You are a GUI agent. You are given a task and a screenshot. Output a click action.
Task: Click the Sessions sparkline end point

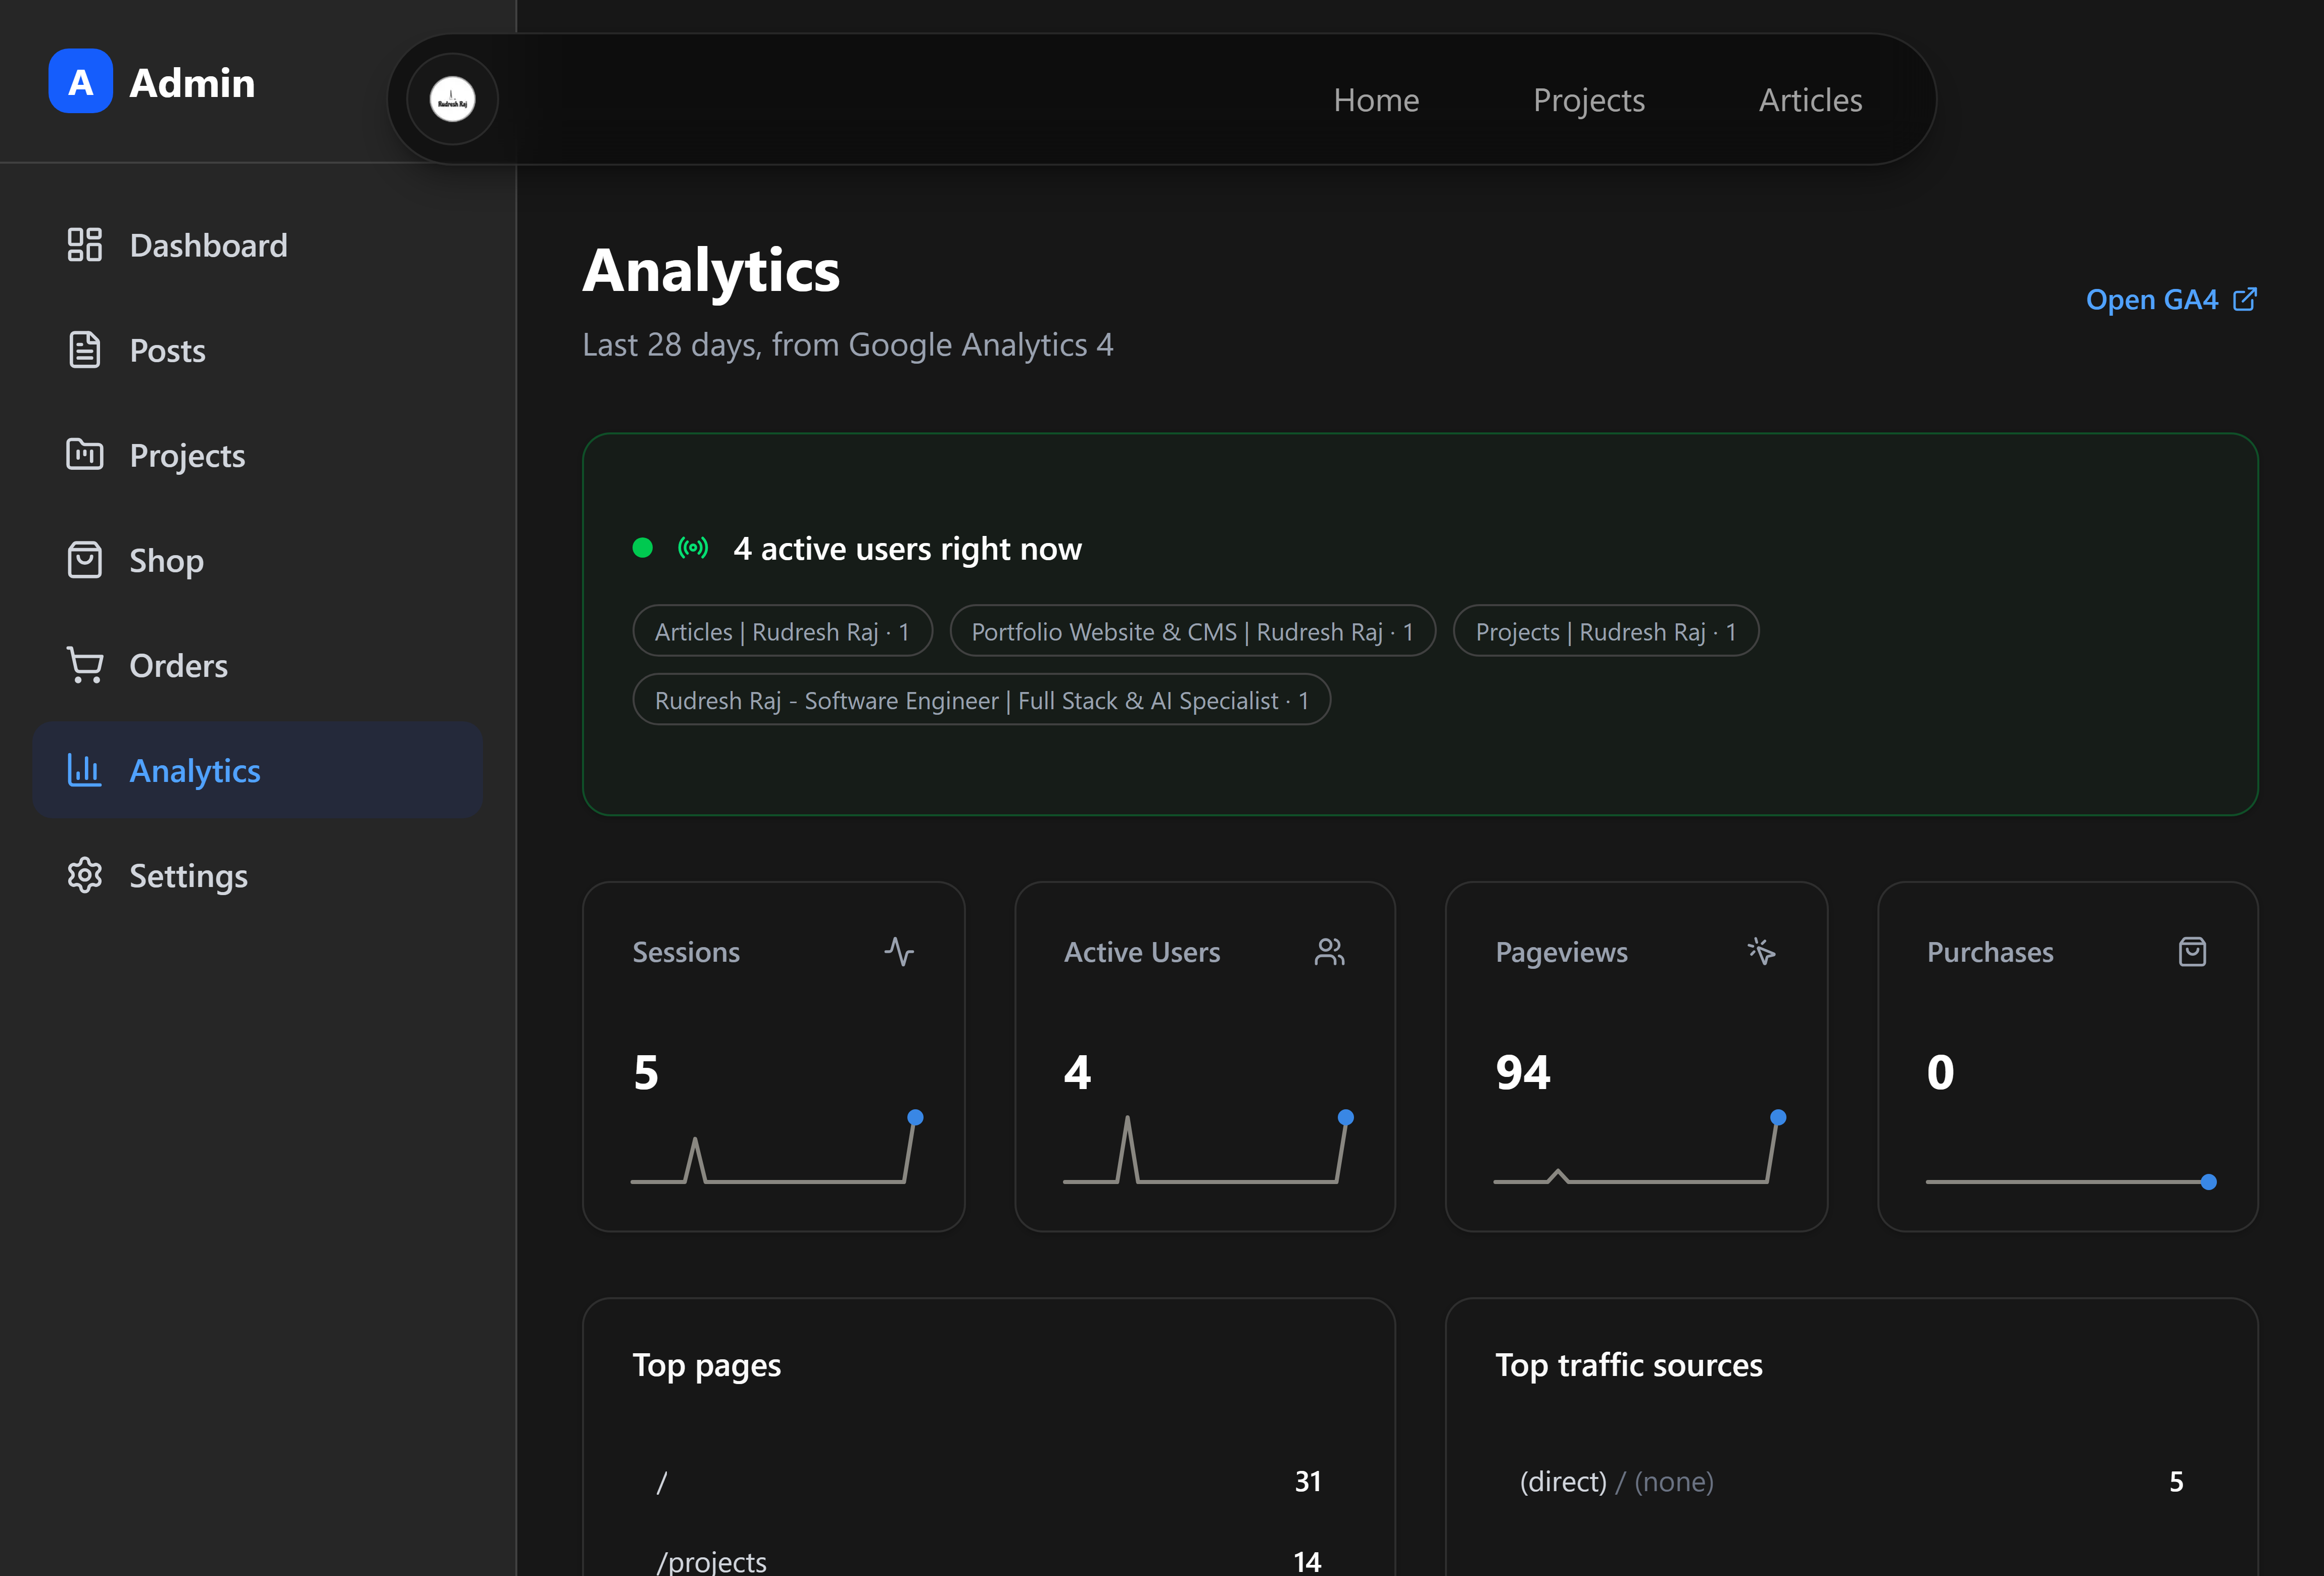pyautogui.click(x=914, y=1117)
